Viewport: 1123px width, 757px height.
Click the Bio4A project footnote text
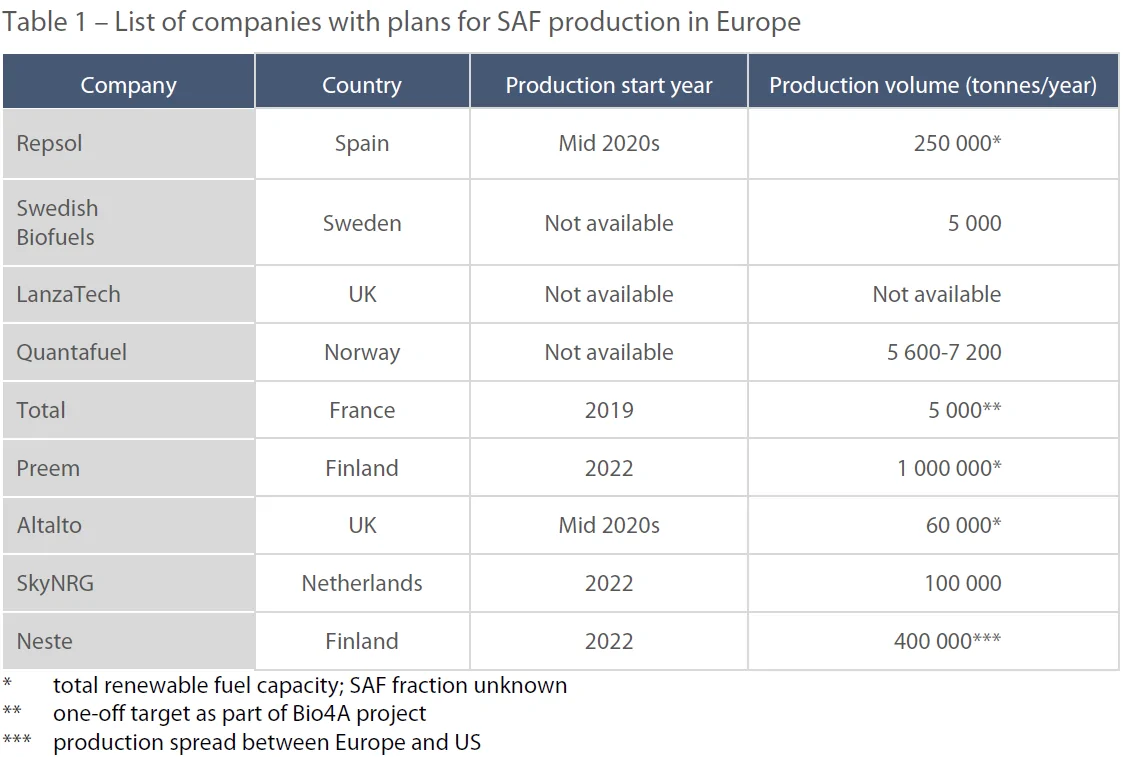240,713
